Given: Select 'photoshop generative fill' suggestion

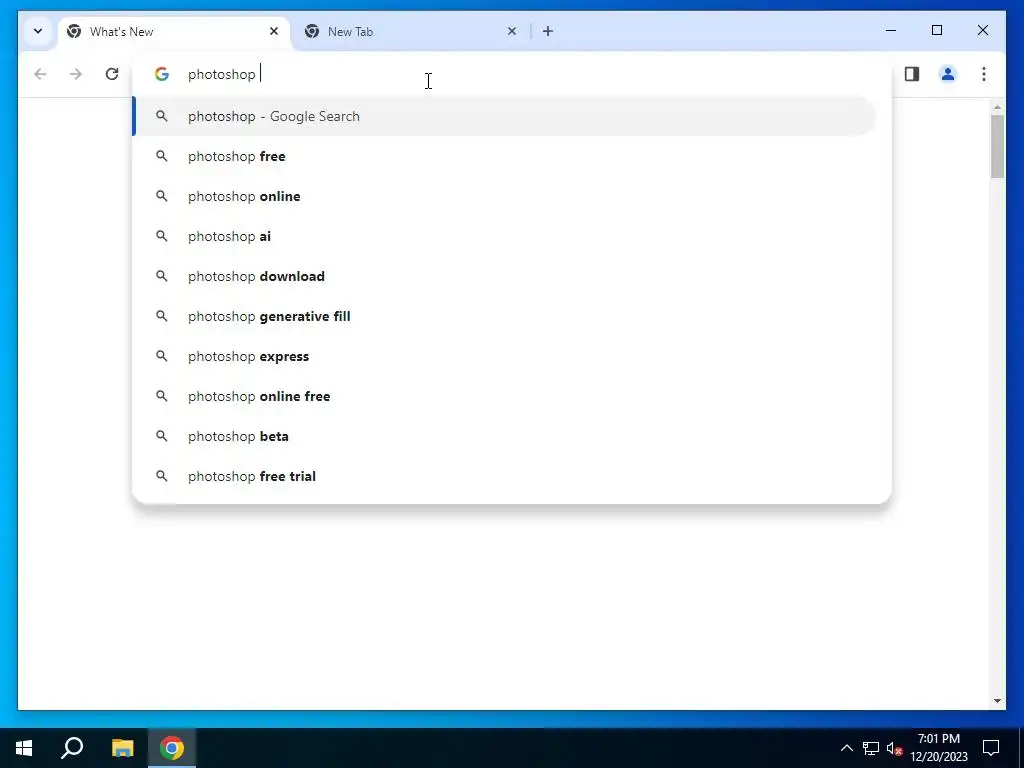Looking at the screenshot, I should [504, 316].
